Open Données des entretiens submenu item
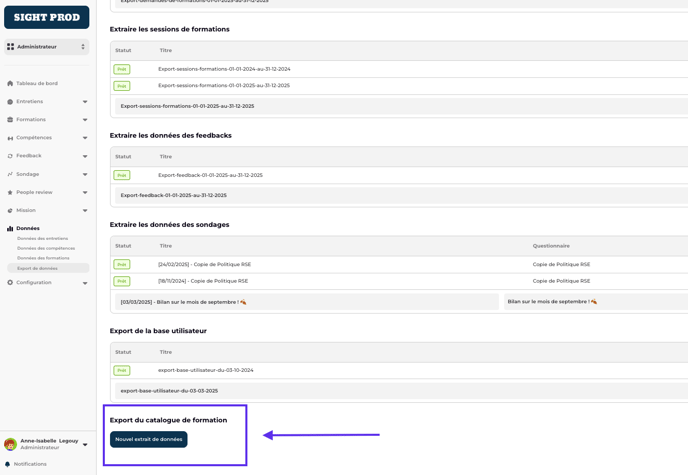Image resolution: width=688 pixels, height=475 pixels. (43, 239)
